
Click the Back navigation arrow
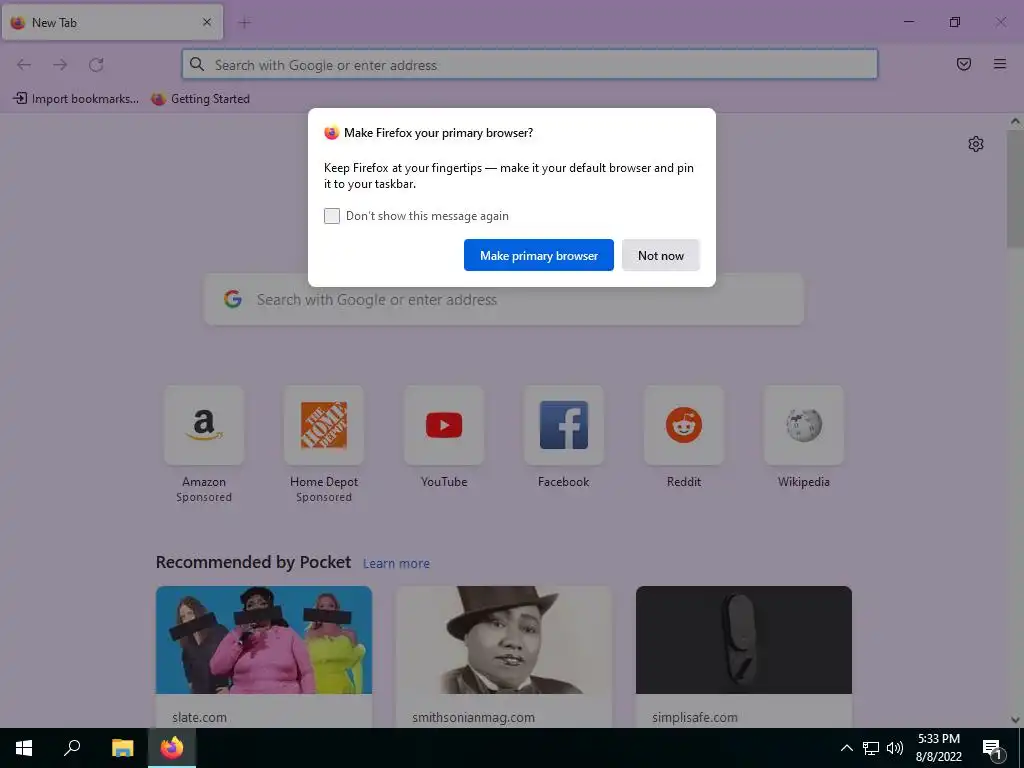coord(24,65)
